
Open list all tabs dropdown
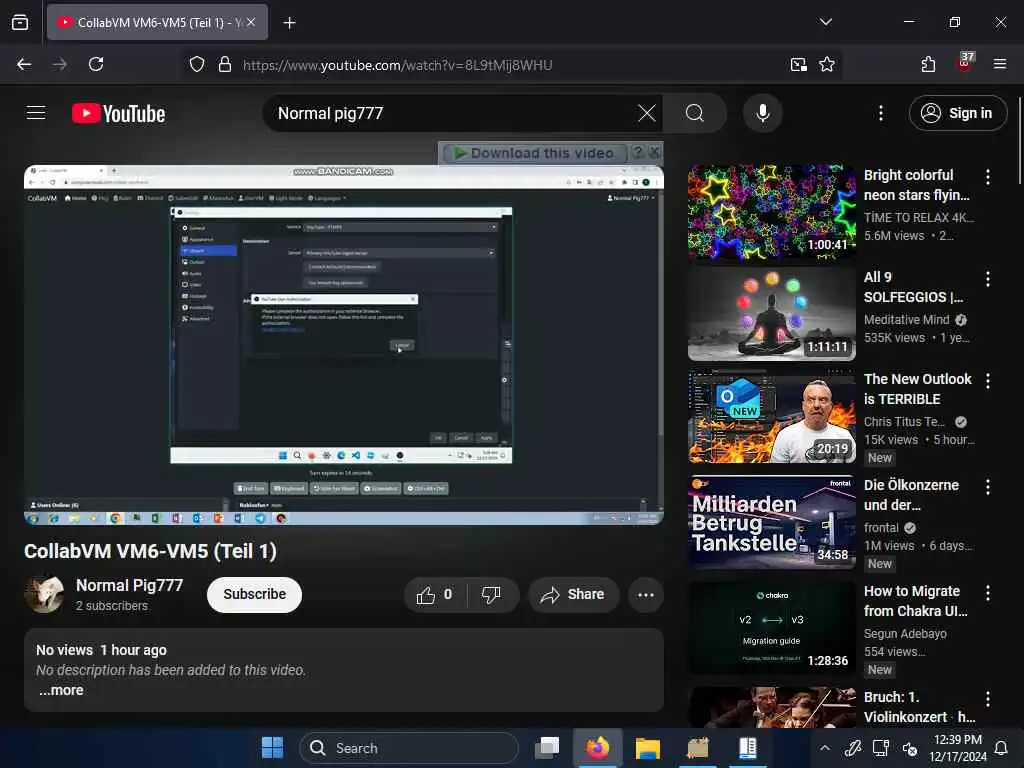(x=825, y=22)
